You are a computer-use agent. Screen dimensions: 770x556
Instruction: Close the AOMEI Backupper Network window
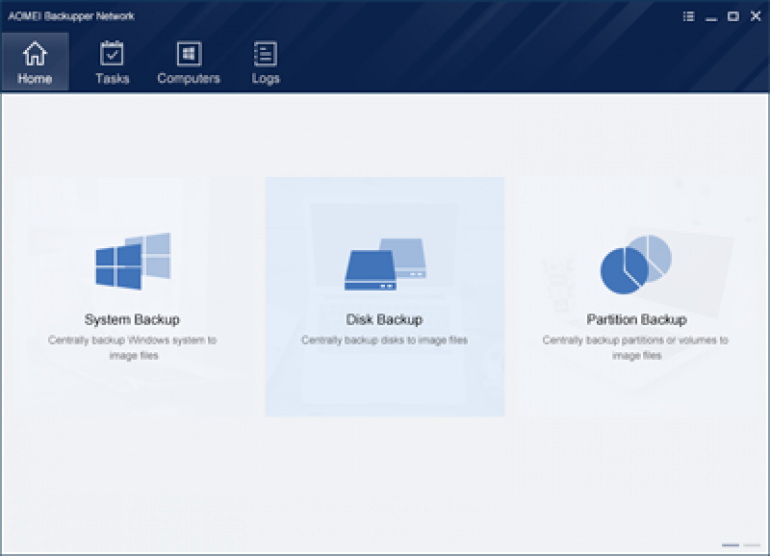[756, 16]
